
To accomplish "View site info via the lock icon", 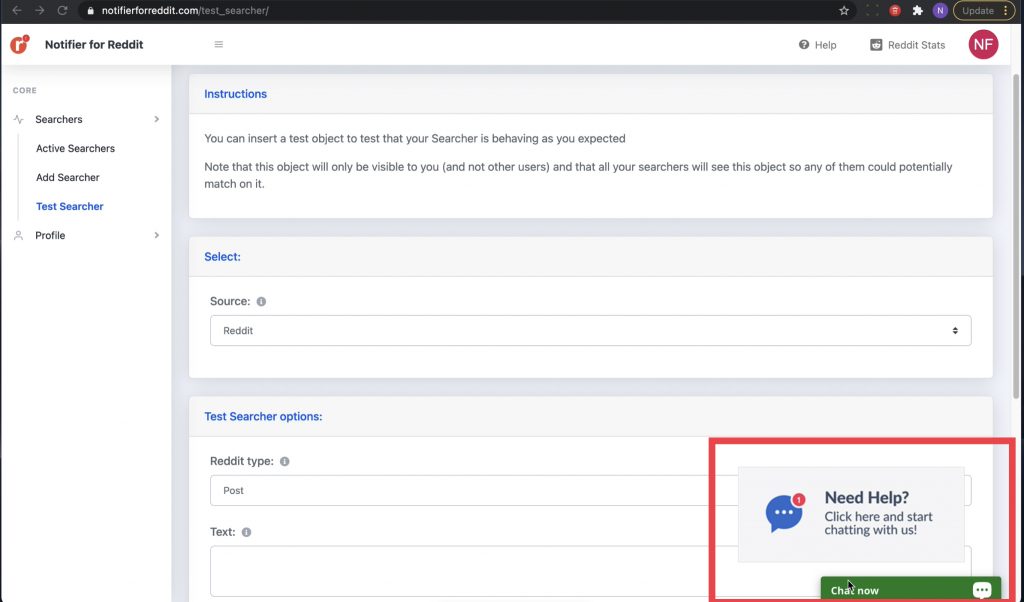I will 90,10.
